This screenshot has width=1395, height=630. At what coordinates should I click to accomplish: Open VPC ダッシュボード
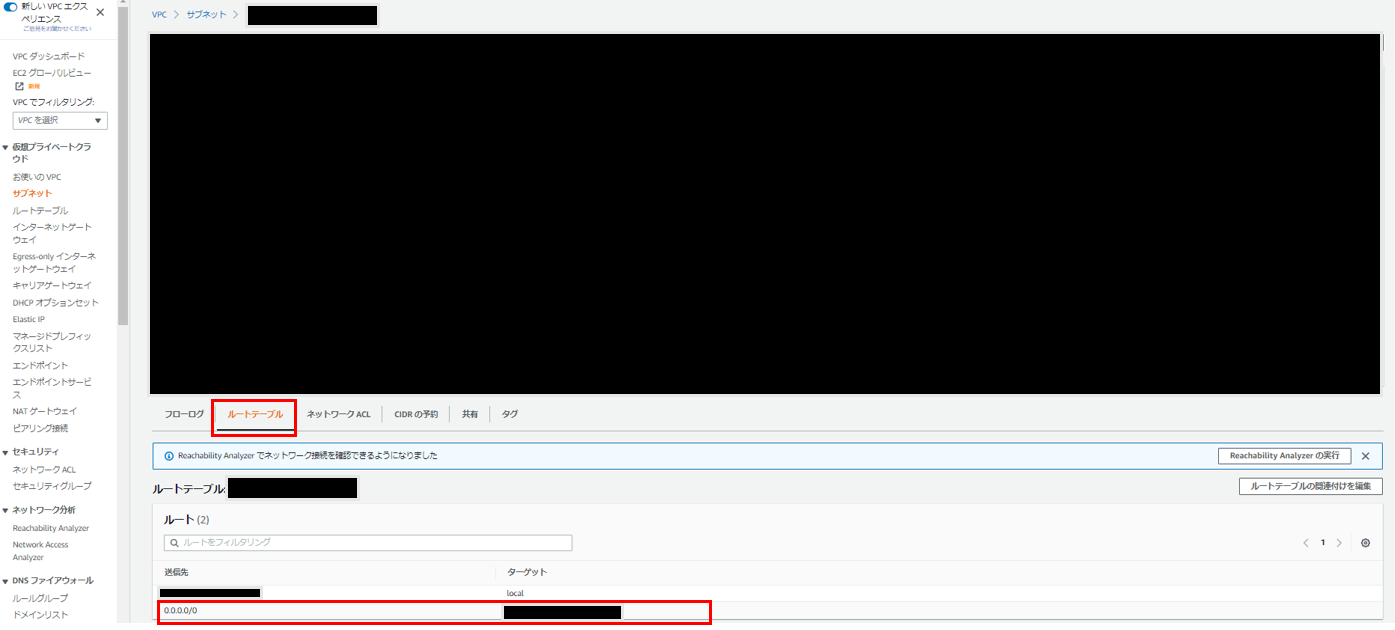(49, 56)
